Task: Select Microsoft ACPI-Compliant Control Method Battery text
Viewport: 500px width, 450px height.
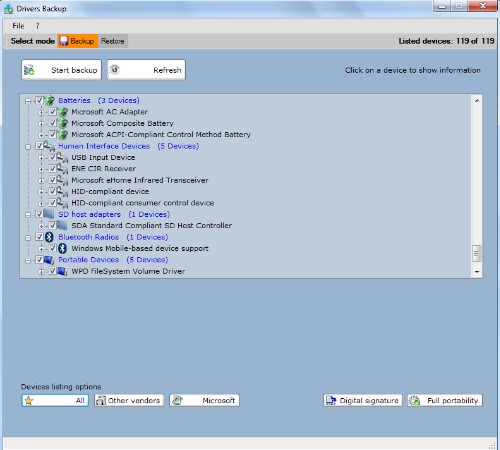Action: 161,134
